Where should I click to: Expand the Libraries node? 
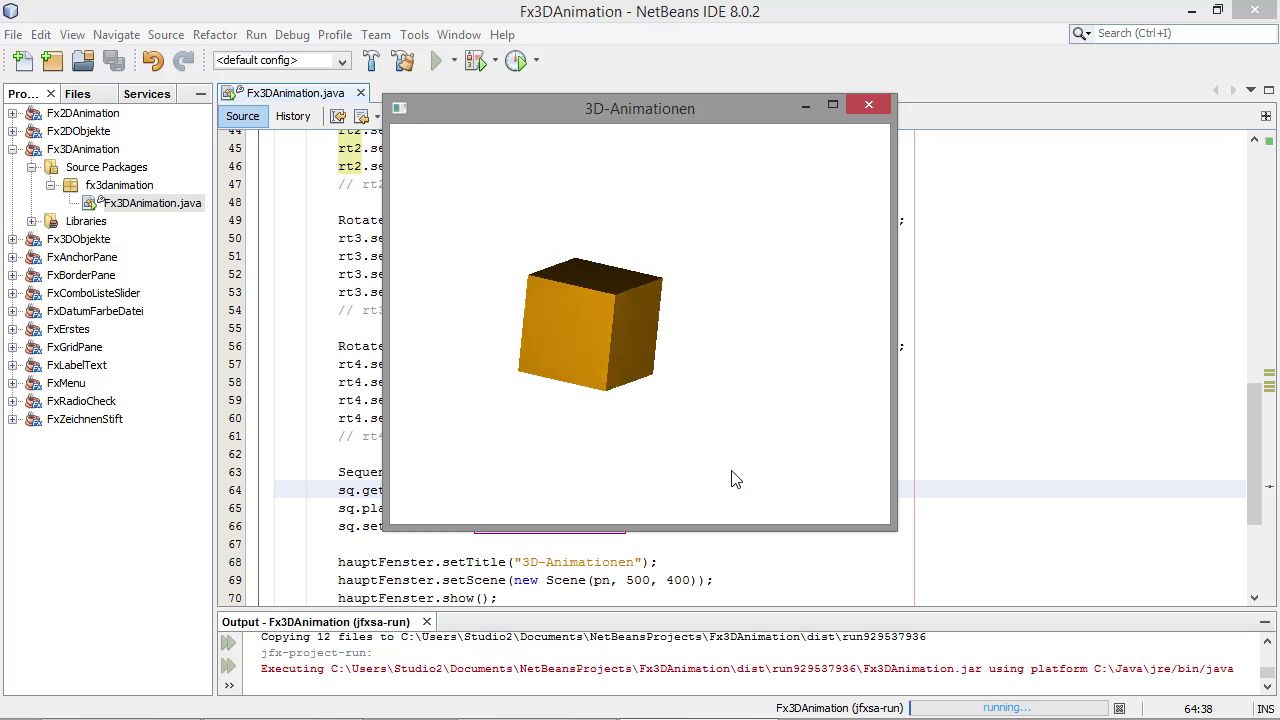click(x=31, y=221)
